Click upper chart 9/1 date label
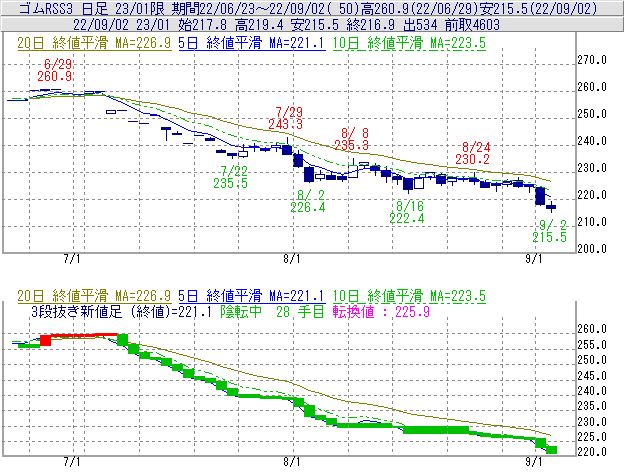 (x=534, y=259)
